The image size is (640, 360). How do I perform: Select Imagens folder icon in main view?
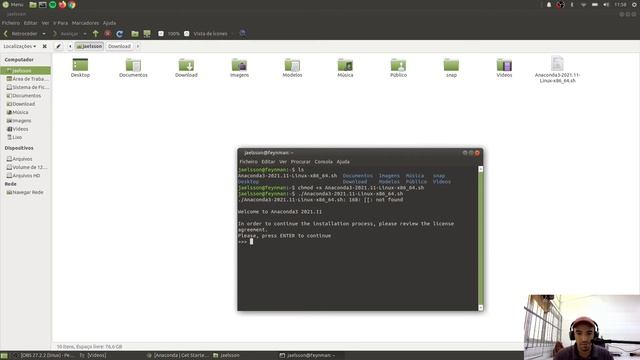coord(239,68)
